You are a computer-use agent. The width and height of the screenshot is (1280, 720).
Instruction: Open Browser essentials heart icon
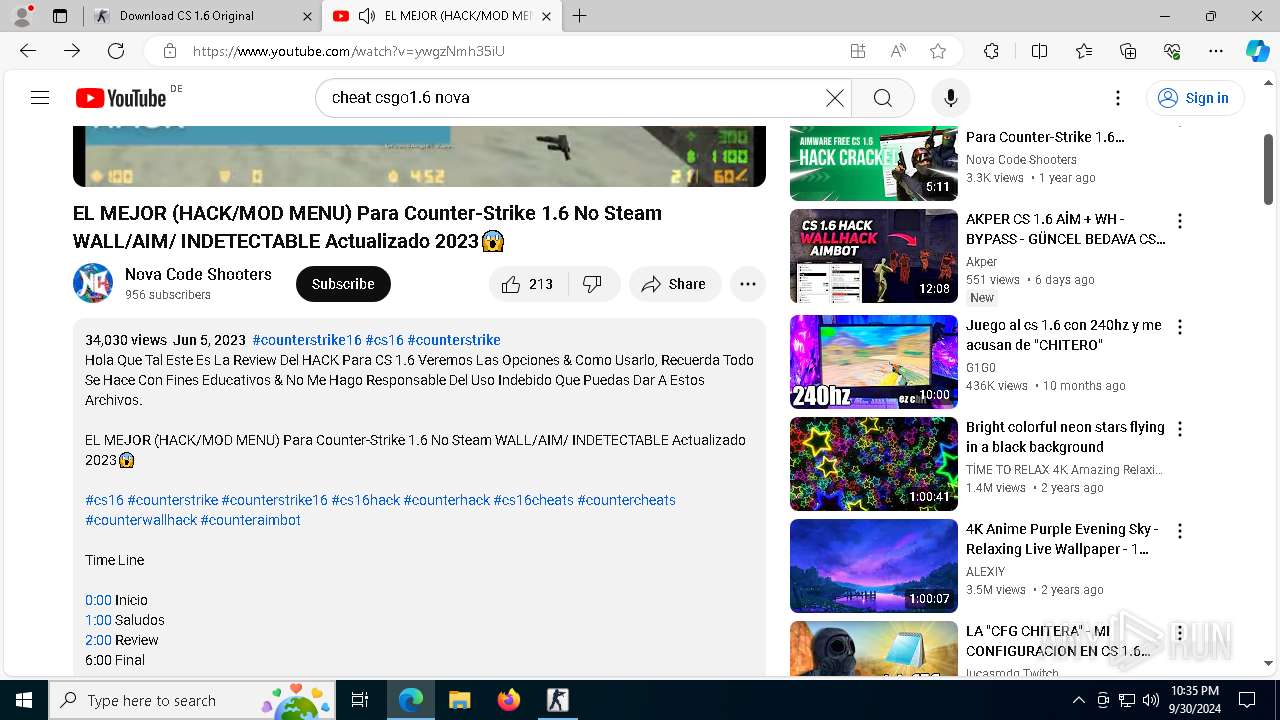[1172, 51]
